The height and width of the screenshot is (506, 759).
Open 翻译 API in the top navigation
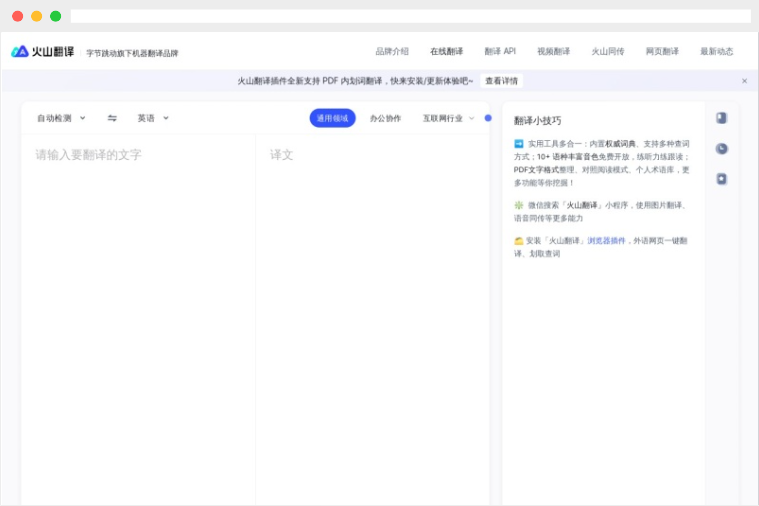point(500,51)
